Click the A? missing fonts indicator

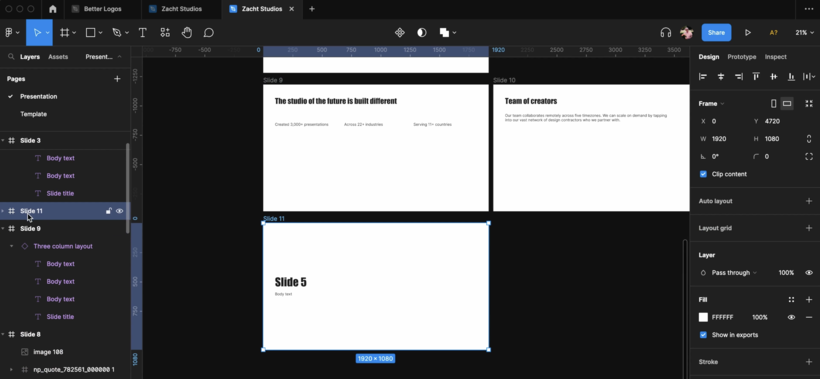tap(773, 32)
